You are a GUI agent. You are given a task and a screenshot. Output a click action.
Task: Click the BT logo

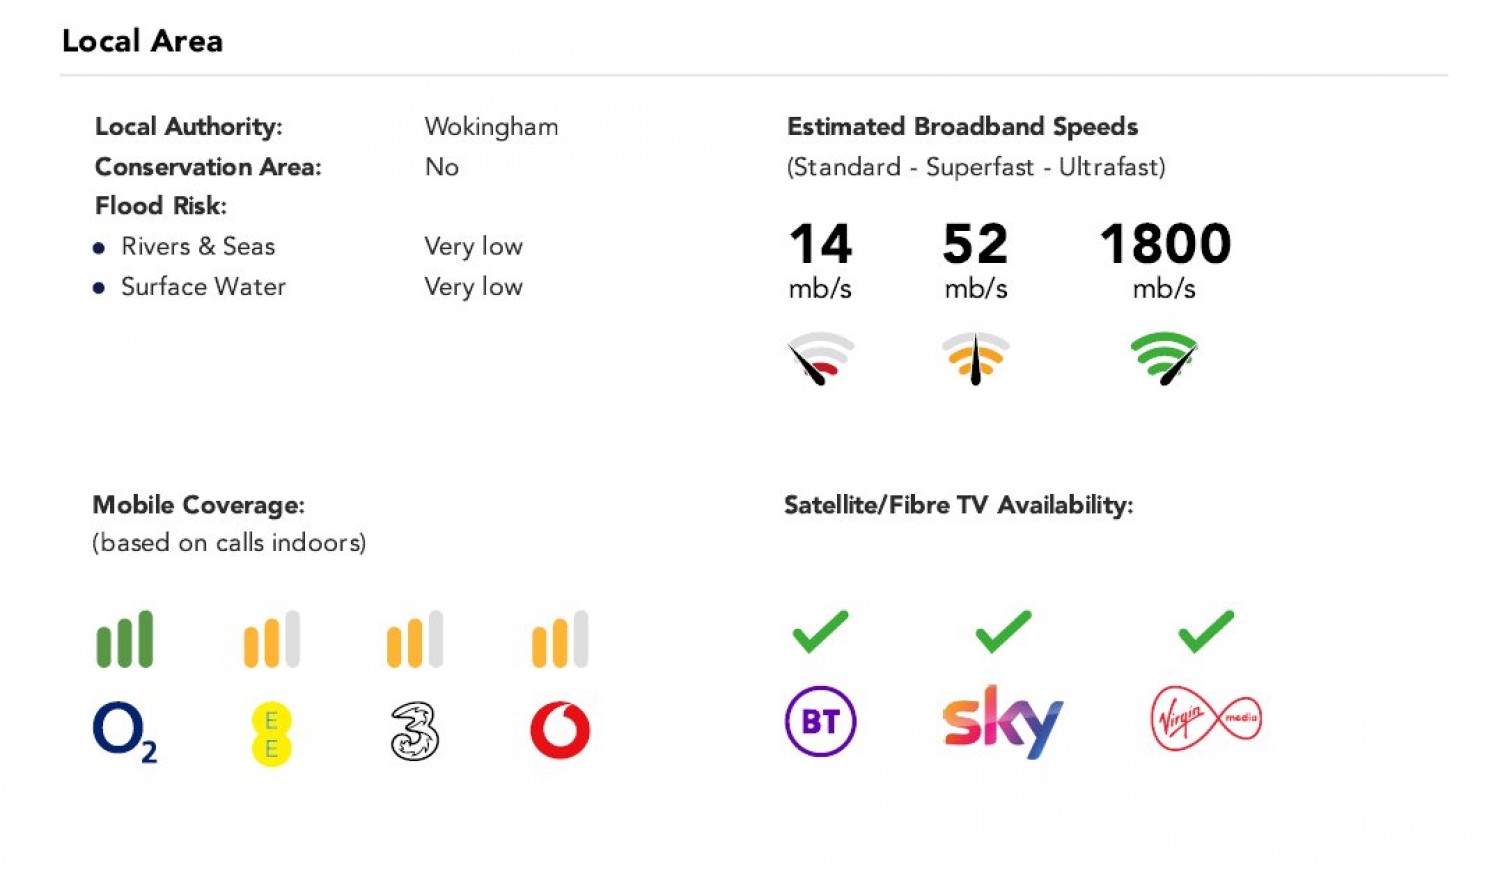click(820, 721)
